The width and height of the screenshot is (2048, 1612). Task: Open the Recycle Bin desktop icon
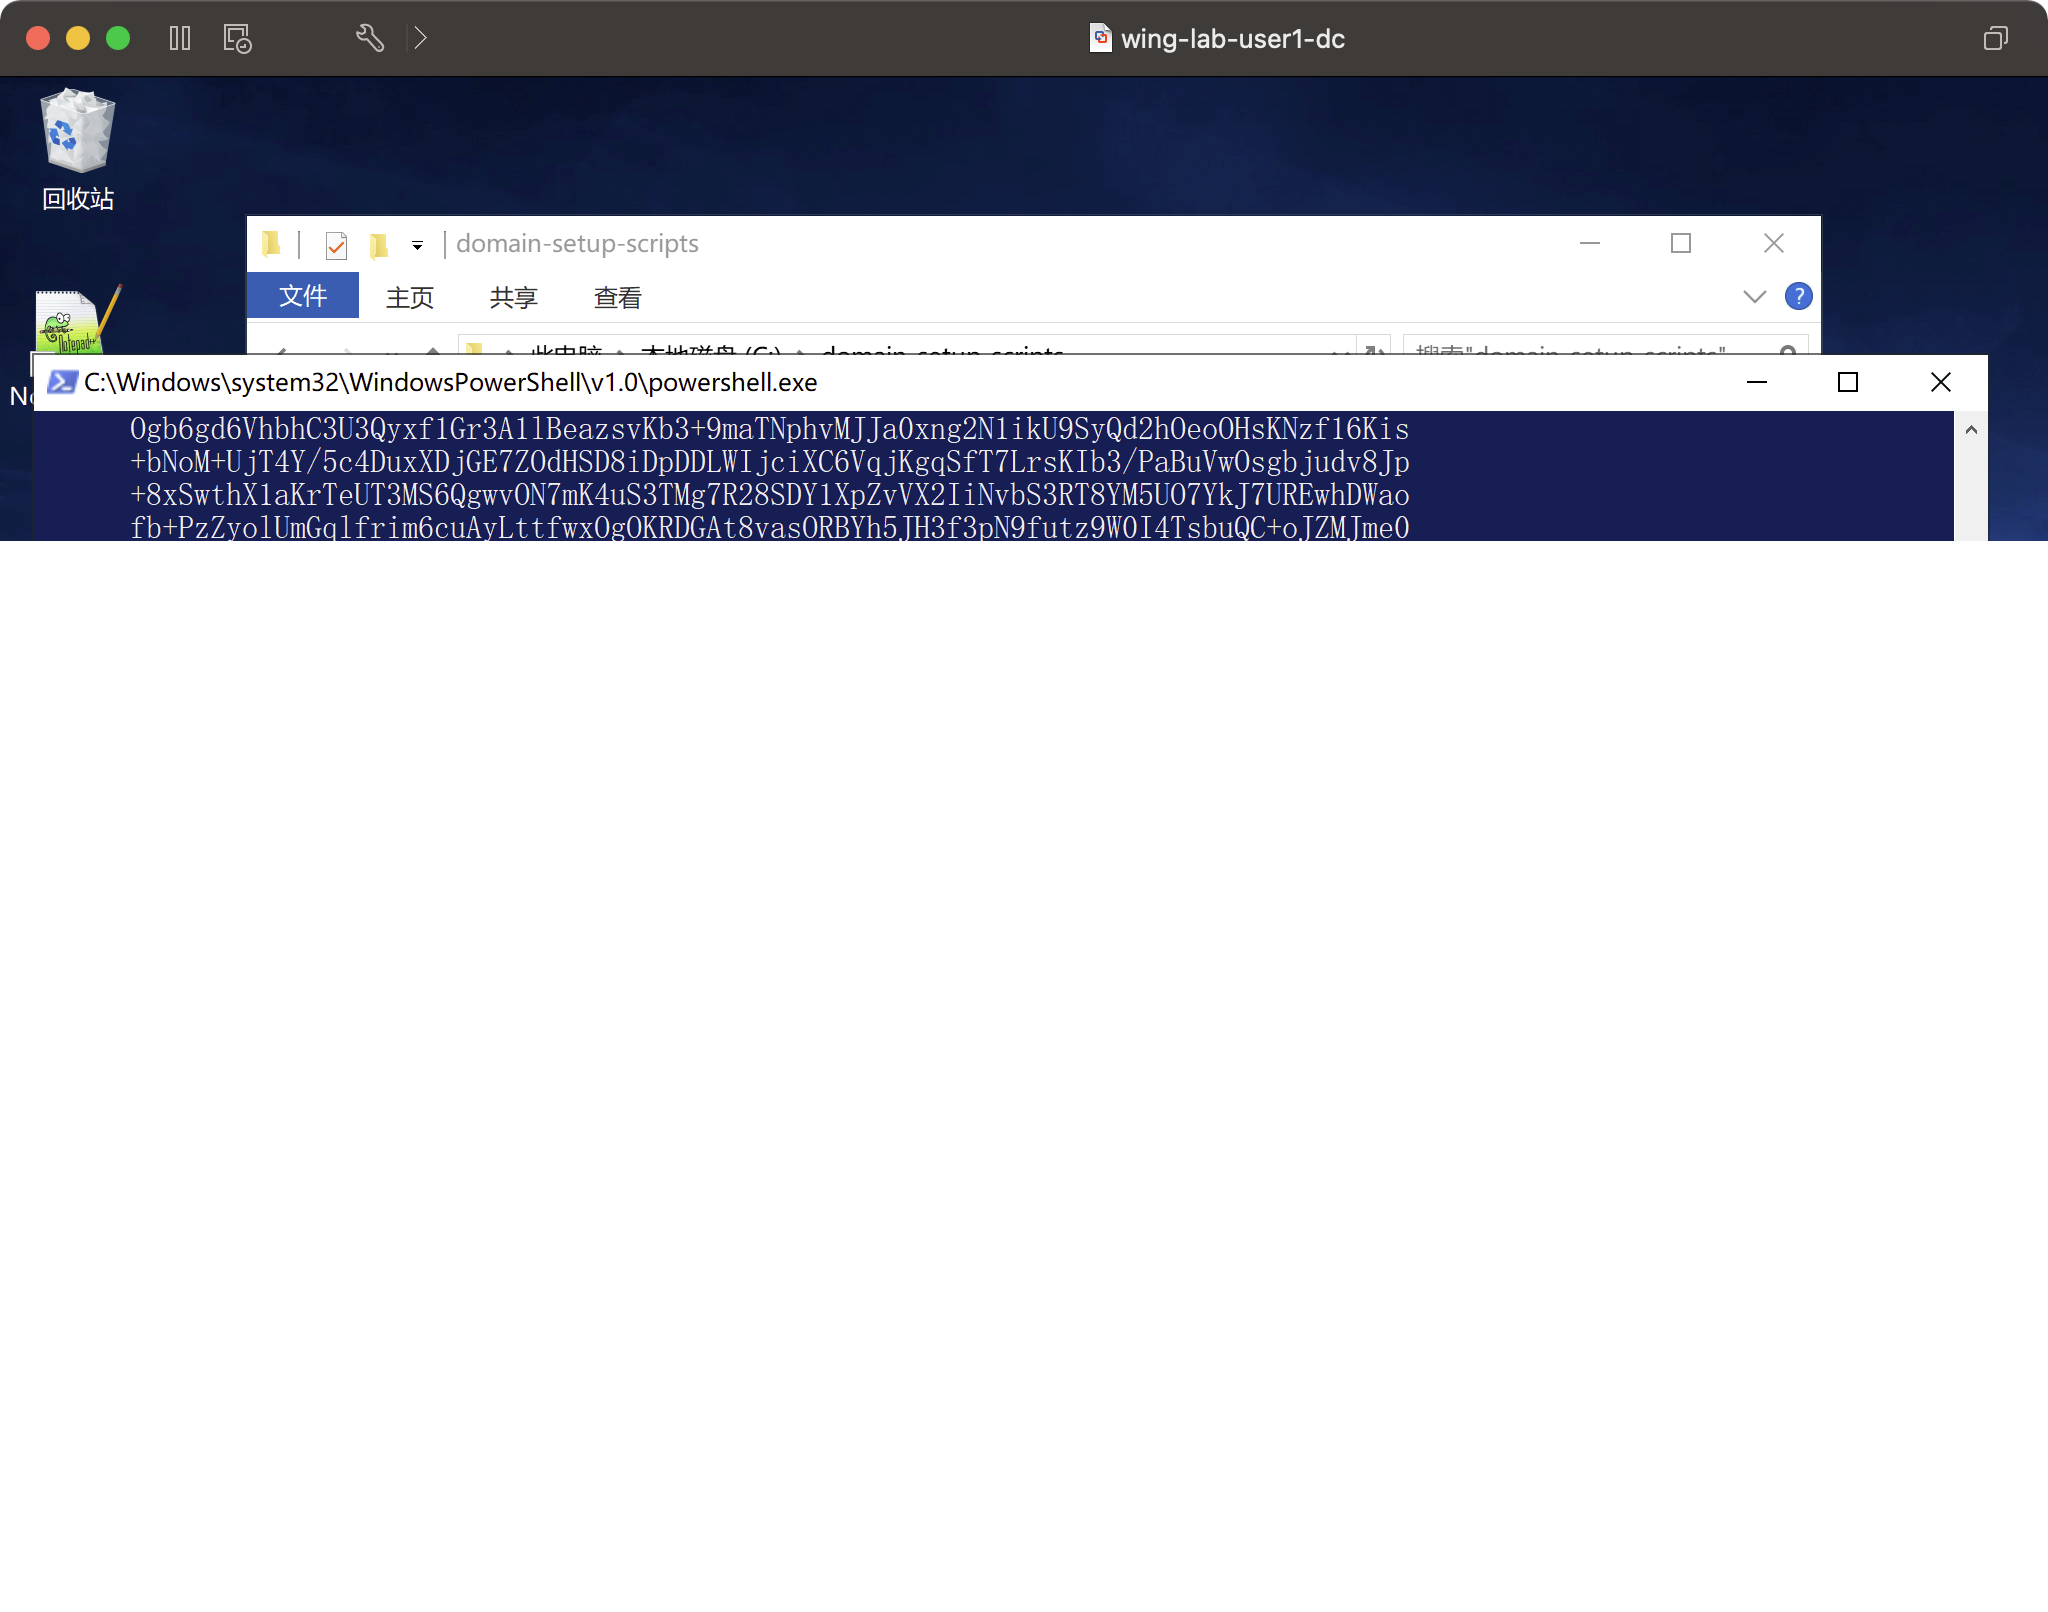click(78, 148)
